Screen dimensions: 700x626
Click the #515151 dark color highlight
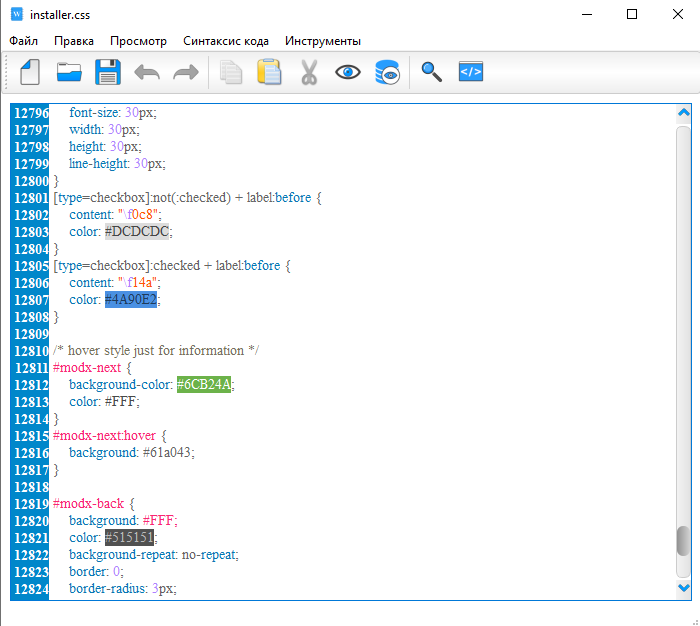129,537
